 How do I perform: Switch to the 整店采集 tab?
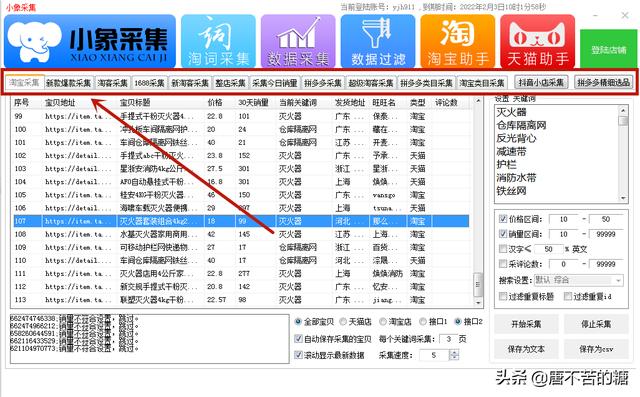point(230,83)
